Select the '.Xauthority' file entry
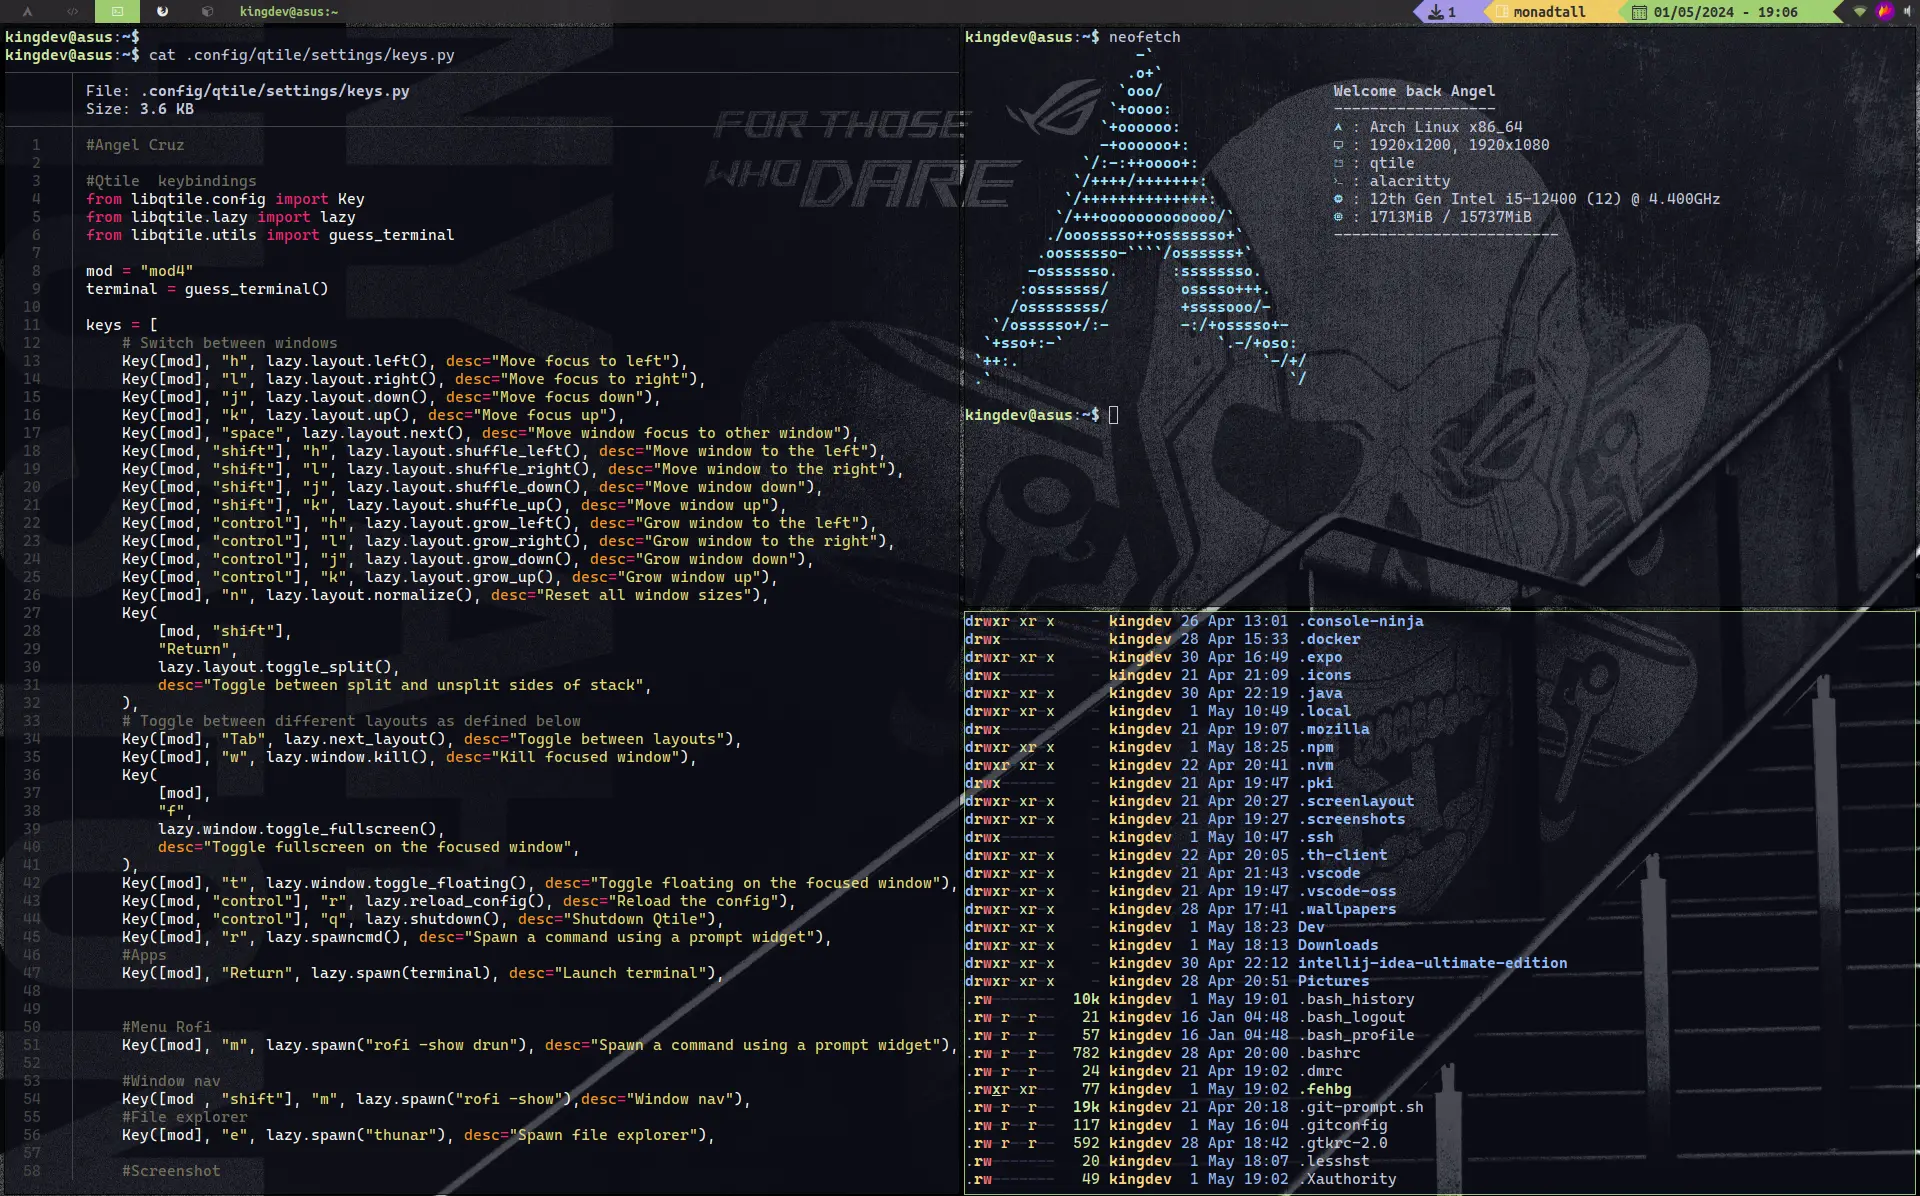 point(1347,1179)
